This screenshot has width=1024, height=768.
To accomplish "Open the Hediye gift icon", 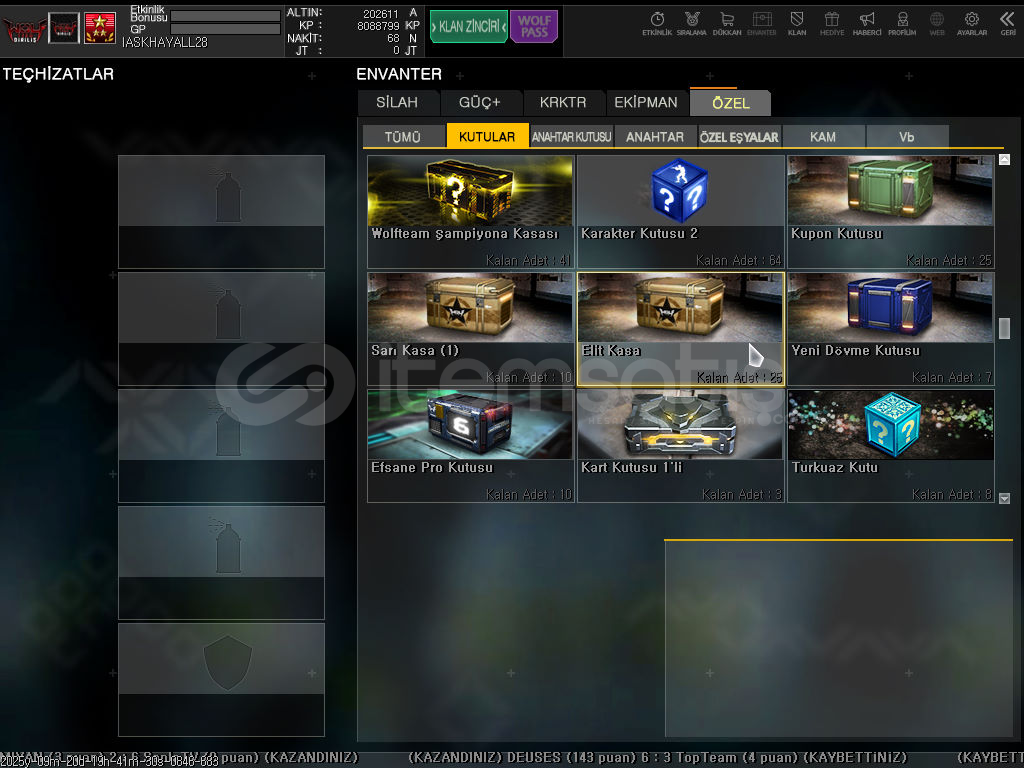I will click(831, 24).
